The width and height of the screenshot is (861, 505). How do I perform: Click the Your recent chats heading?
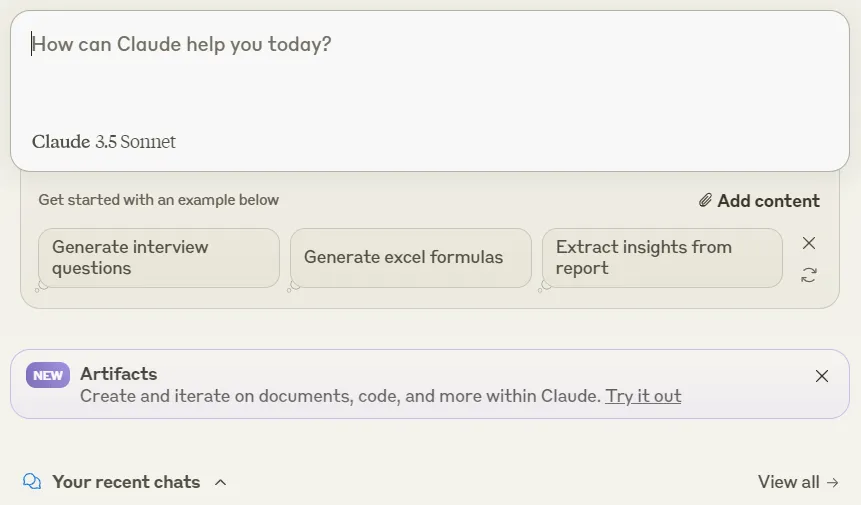click(x=126, y=482)
